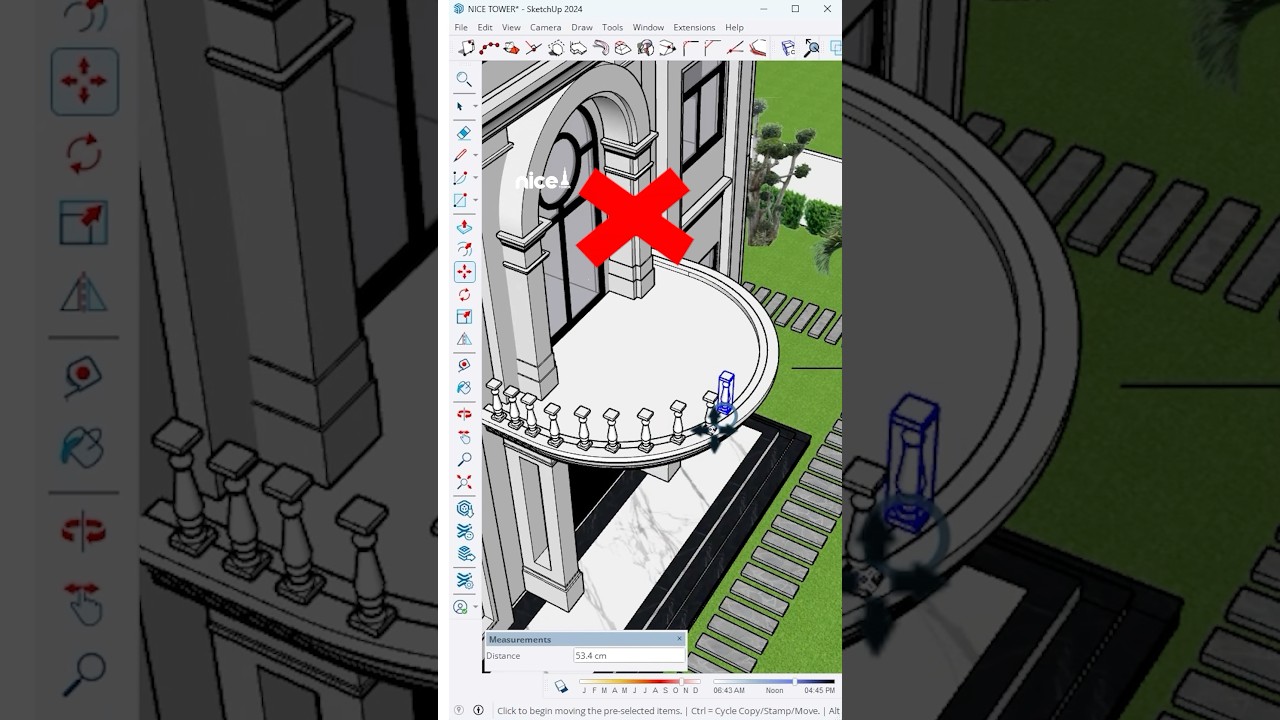This screenshot has height=720, width=1280.
Task: Expand the Shapes tool dropdown arrow
Action: 475,201
